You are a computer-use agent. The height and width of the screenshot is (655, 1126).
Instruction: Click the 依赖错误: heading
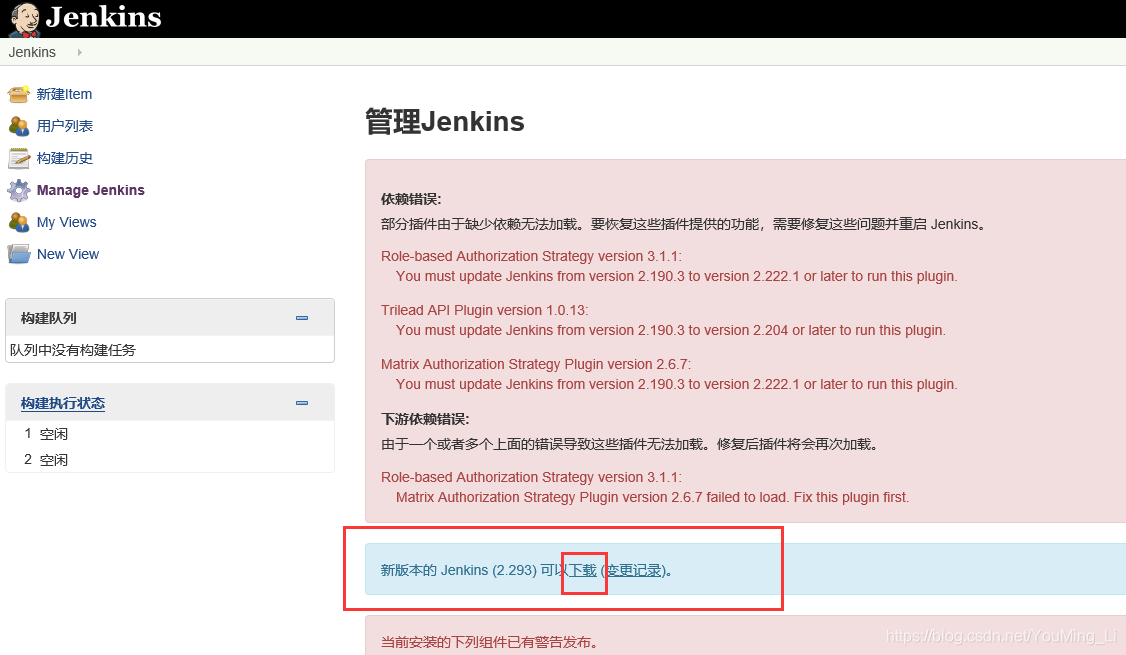pyautogui.click(x=411, y=199)
